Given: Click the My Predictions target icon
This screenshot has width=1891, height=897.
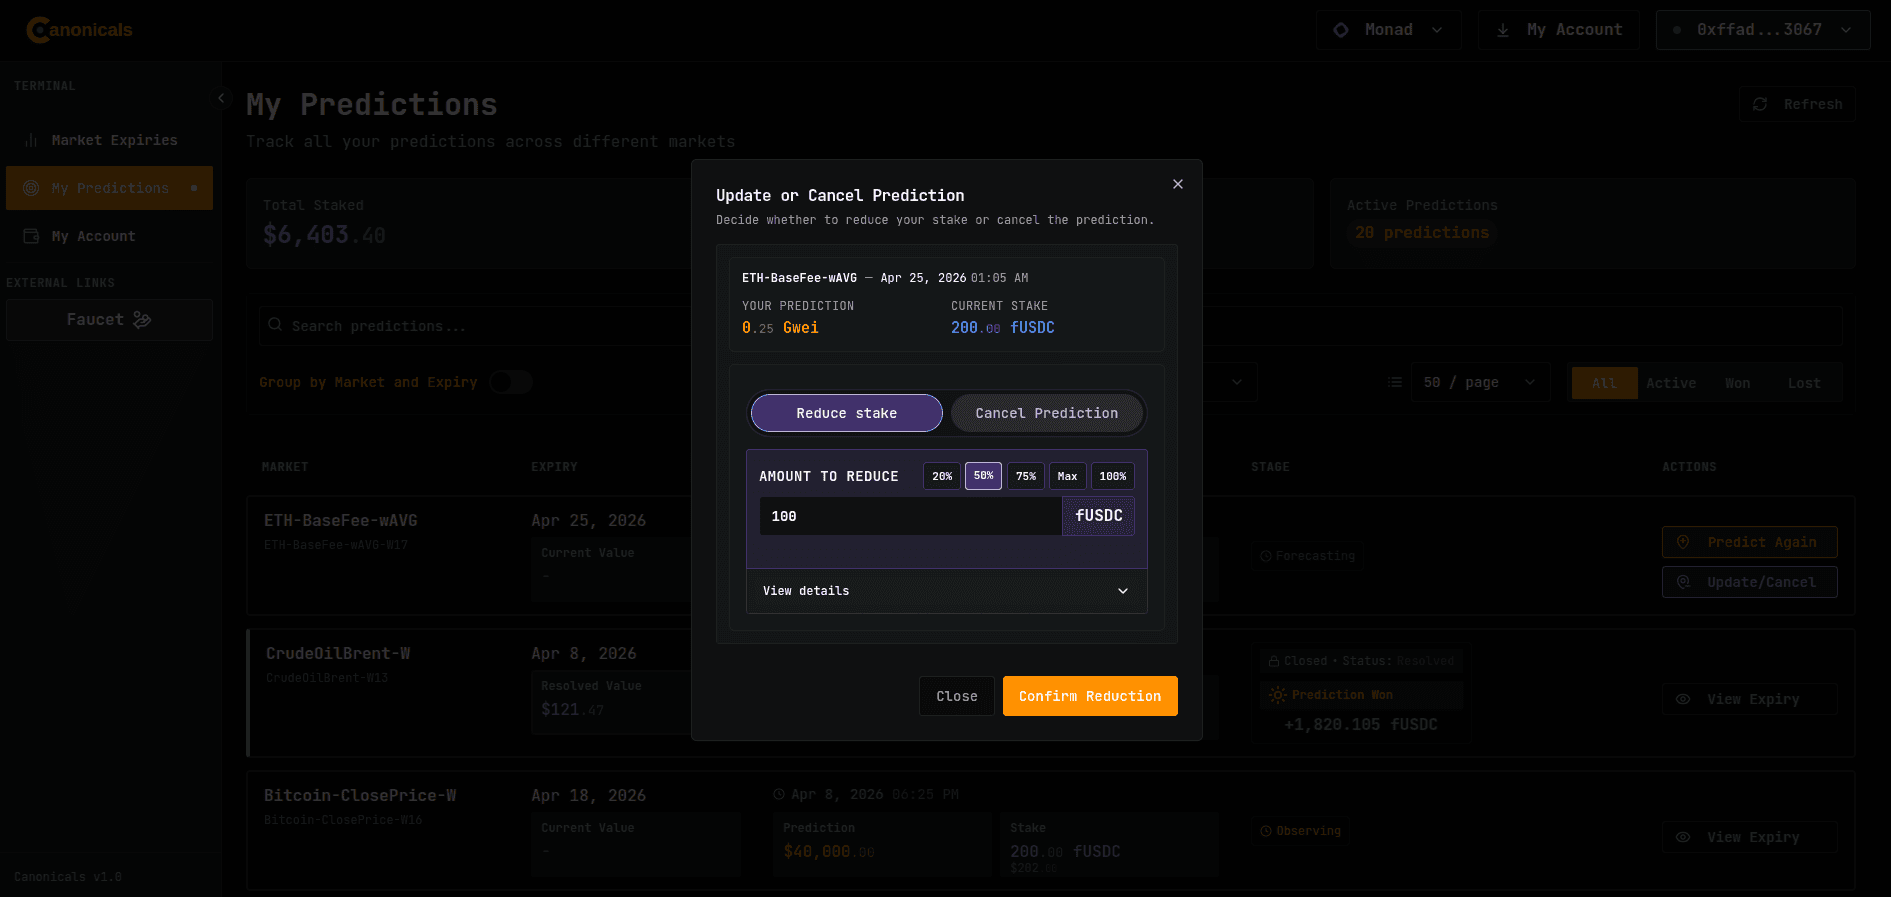Looking at the screenshot, I should 31,188.
